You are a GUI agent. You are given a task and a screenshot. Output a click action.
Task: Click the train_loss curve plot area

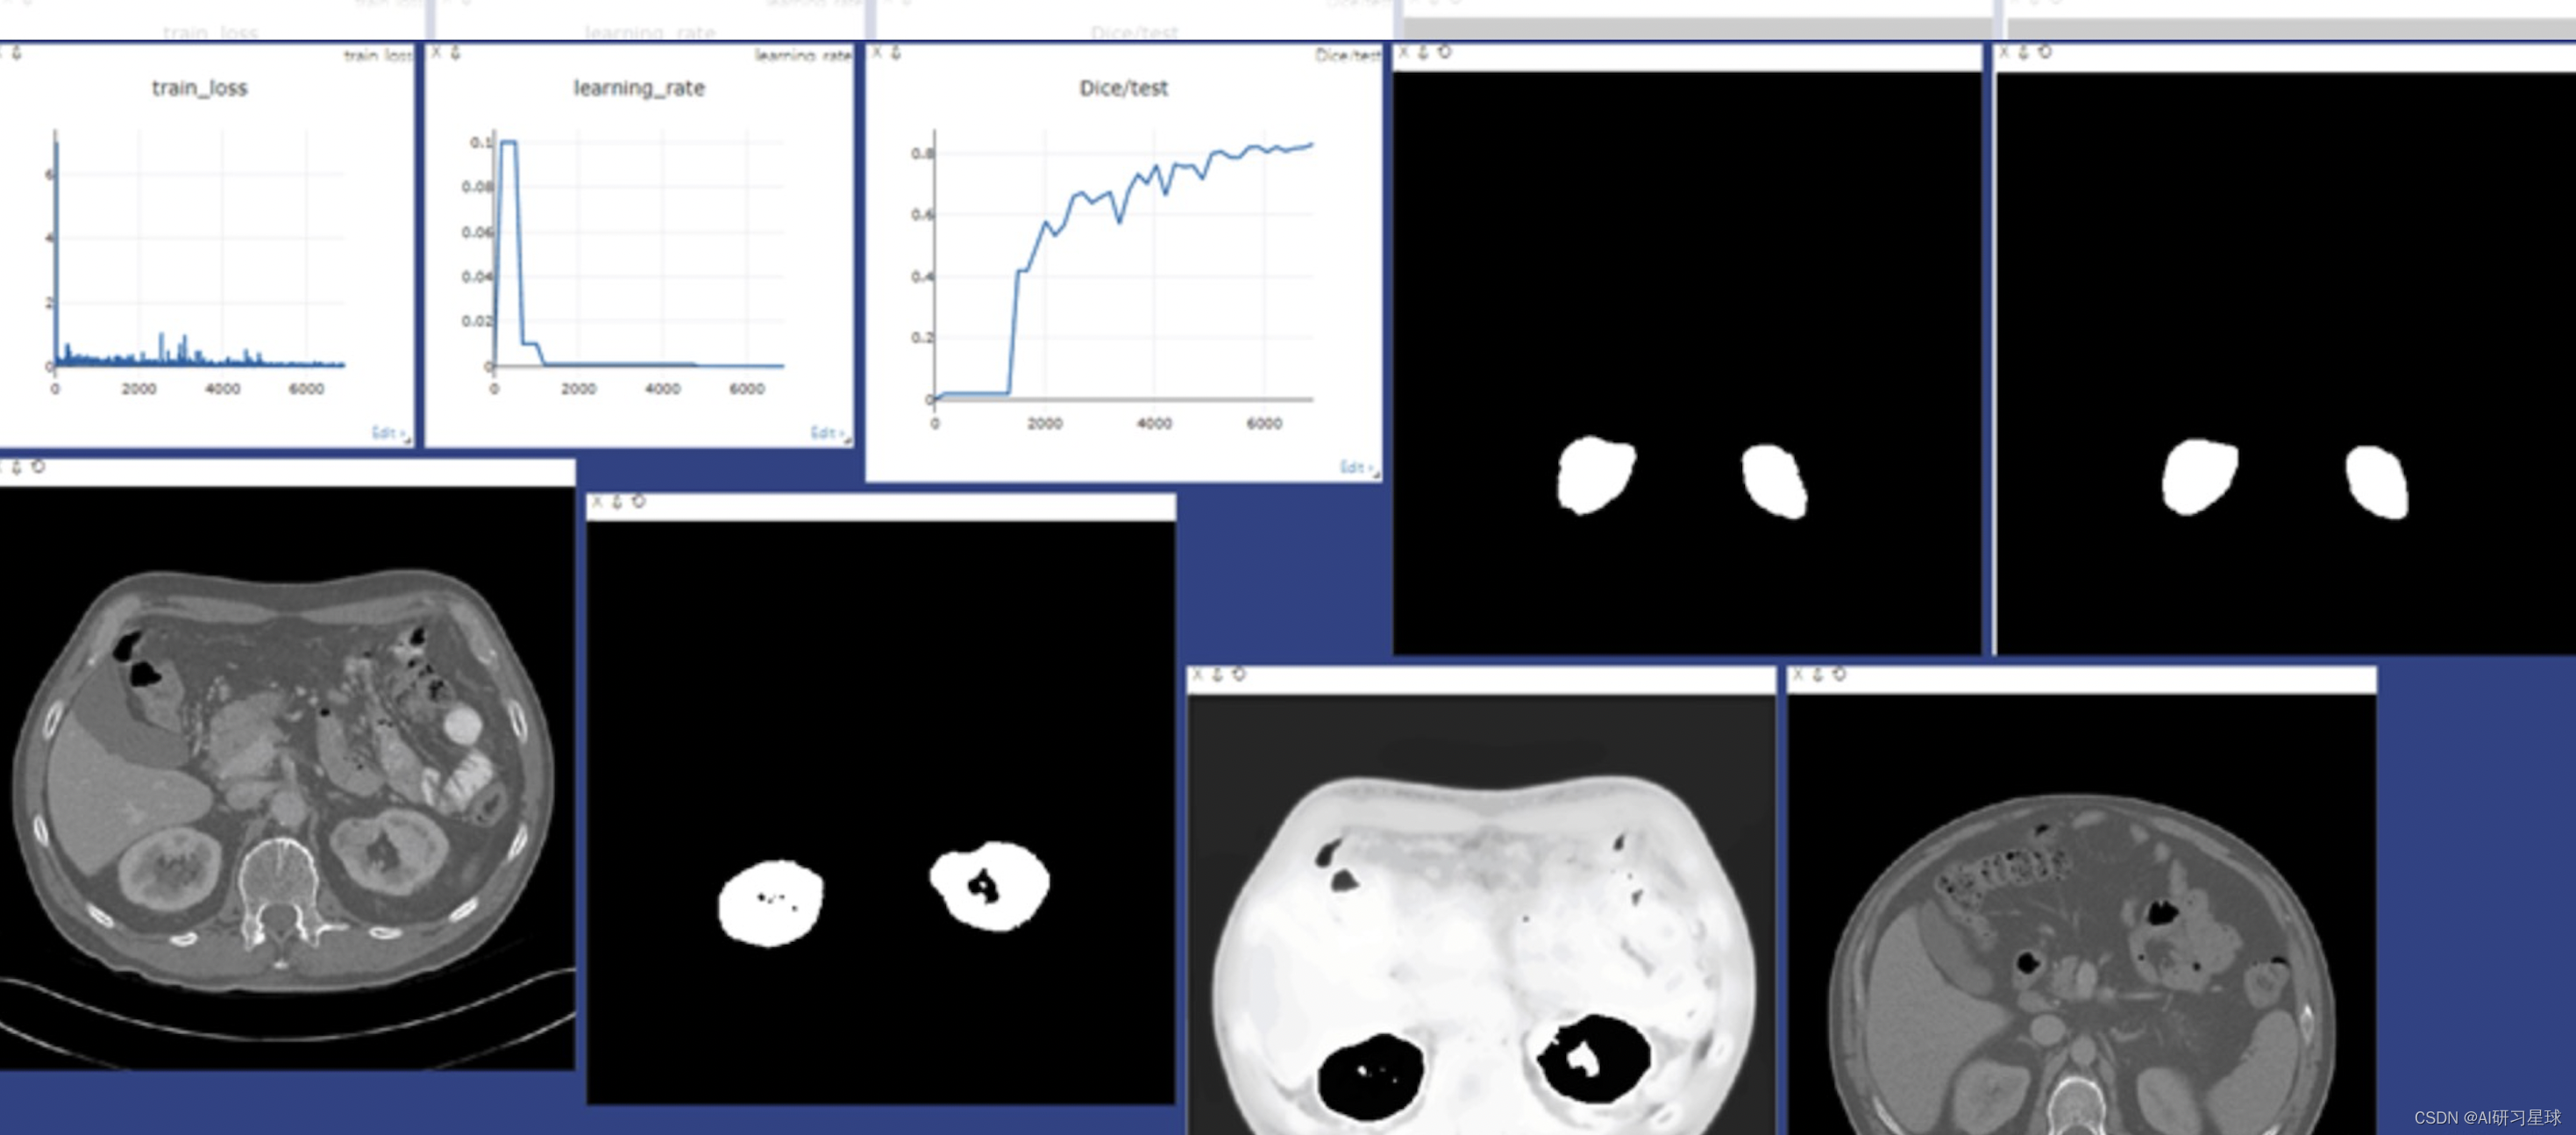click(199, 250)
